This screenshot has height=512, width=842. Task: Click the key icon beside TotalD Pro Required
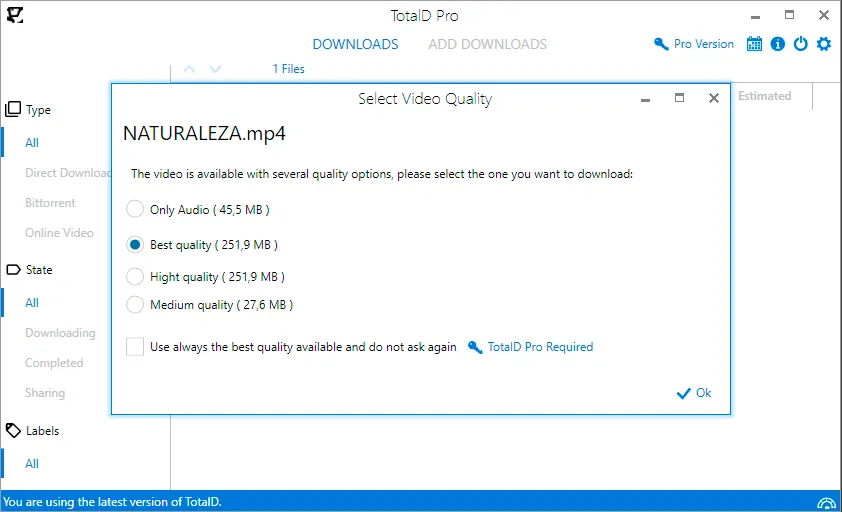(475, 347)
